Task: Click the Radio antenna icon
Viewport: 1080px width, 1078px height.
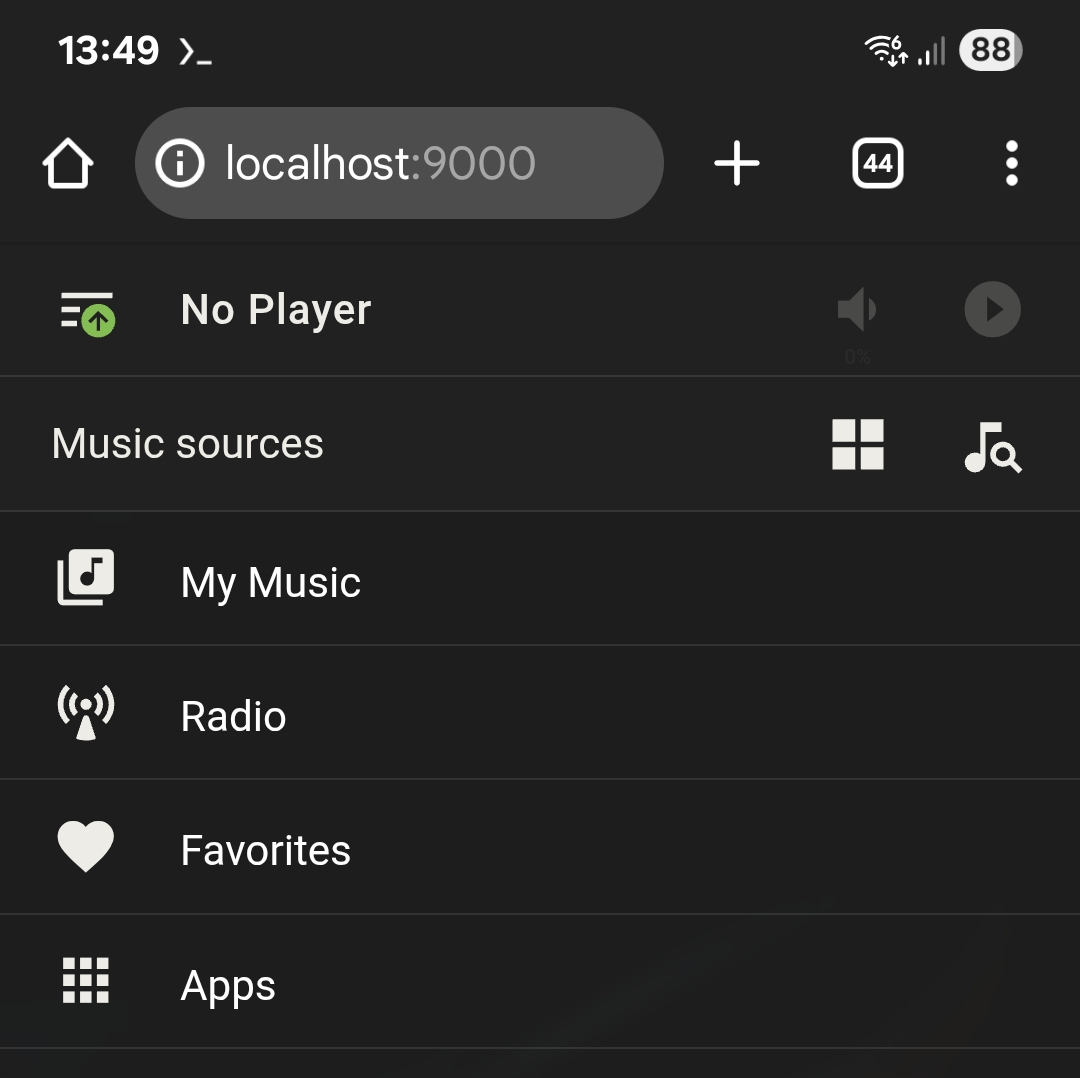Action: tap(86, 713)
